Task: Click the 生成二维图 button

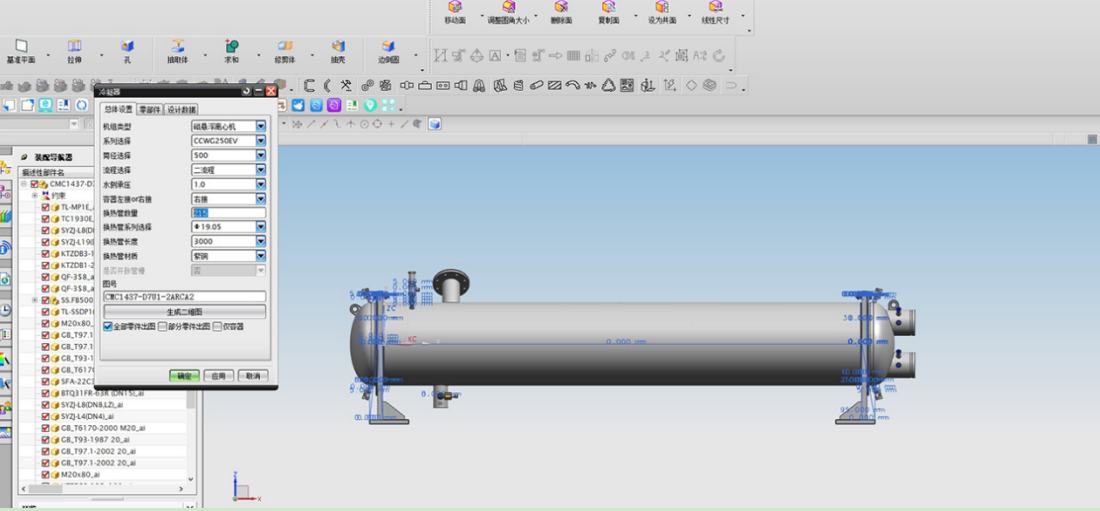Action: pos(184,312)
